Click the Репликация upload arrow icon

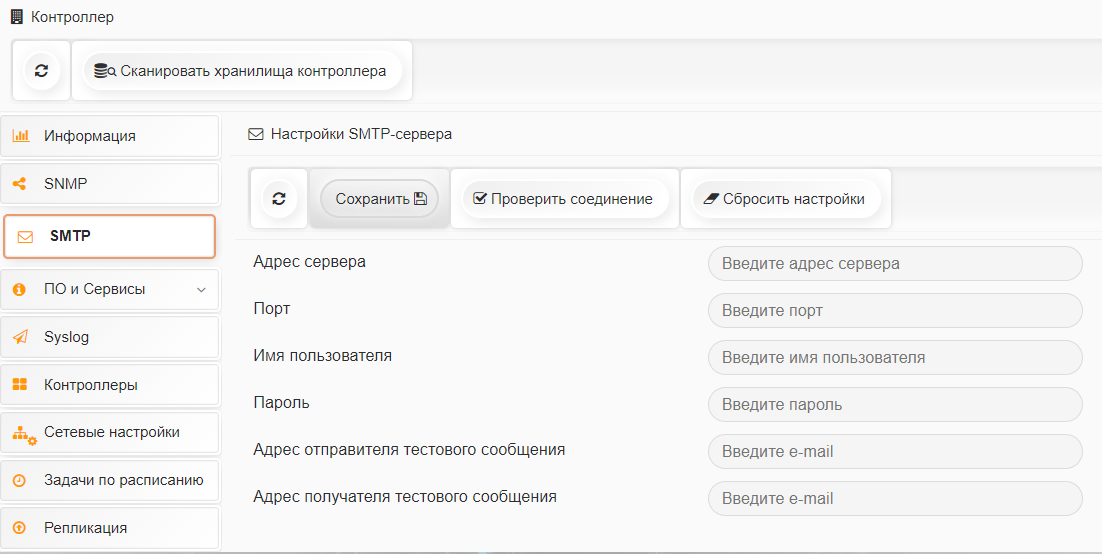(20, 527)
